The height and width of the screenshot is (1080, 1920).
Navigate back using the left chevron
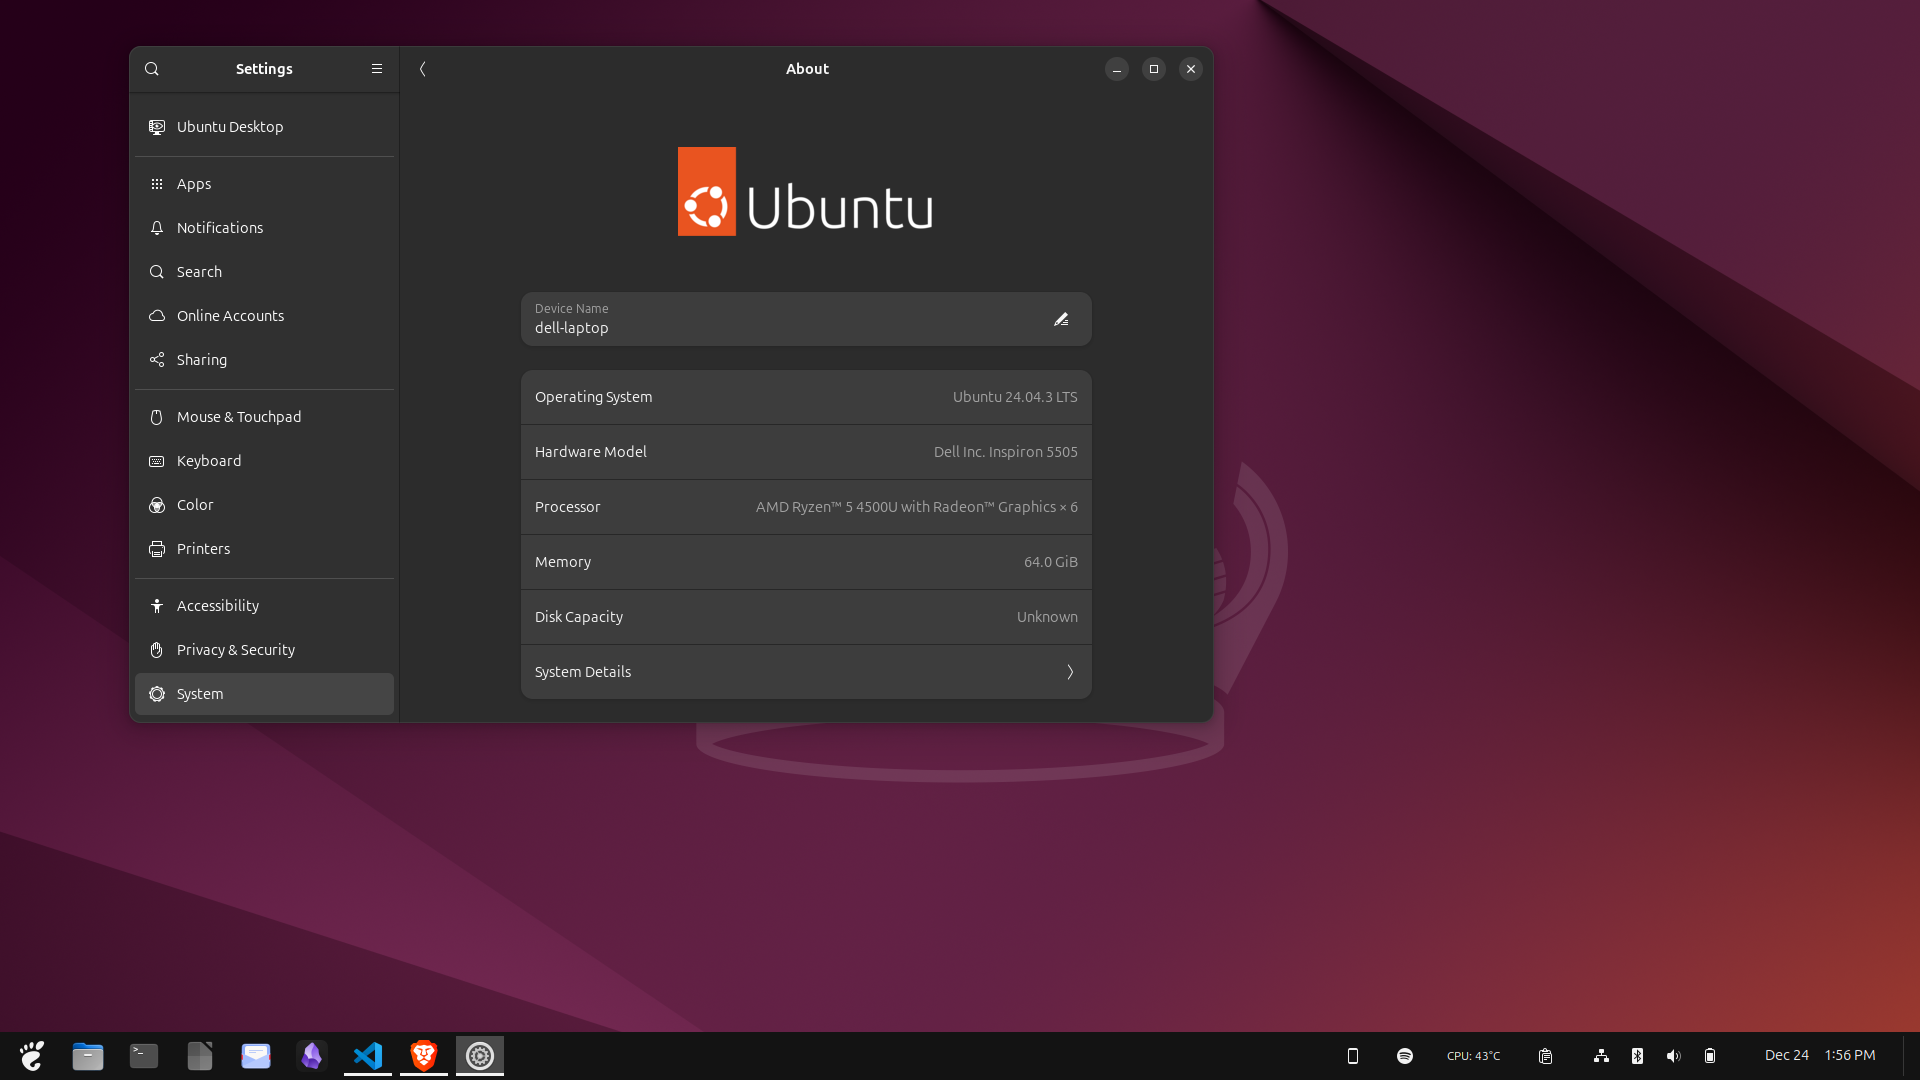click(423, 69)
